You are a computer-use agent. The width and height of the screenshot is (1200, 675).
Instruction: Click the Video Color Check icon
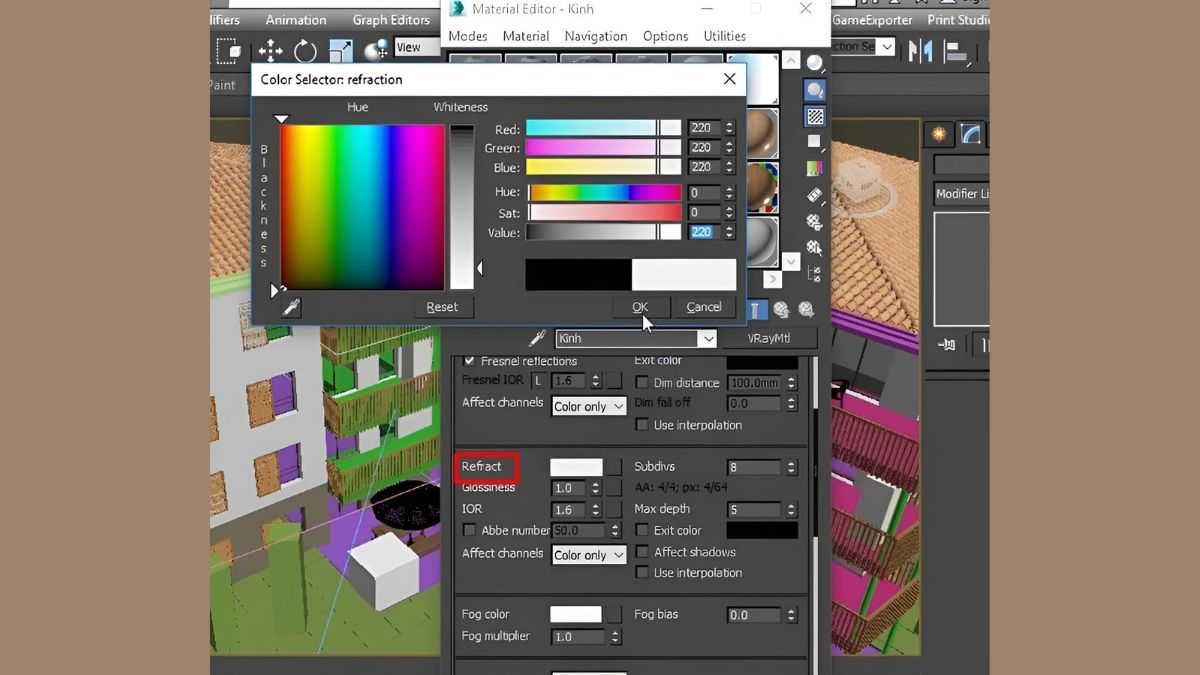815,169
